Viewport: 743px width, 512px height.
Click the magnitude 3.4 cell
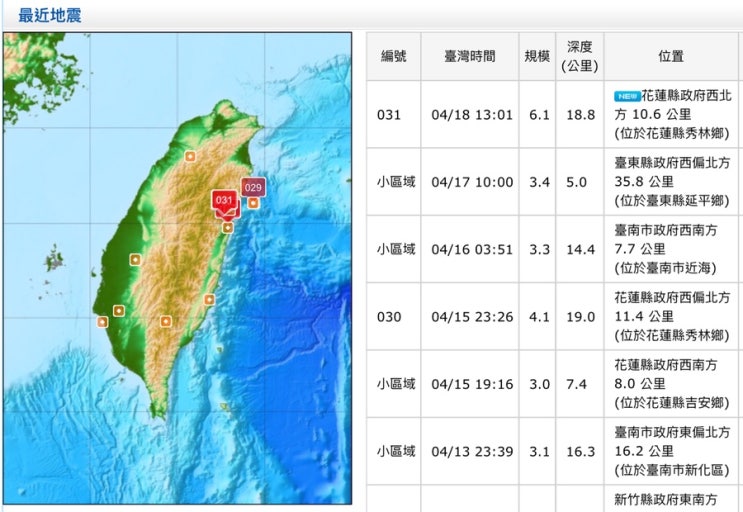click(539, 182)
